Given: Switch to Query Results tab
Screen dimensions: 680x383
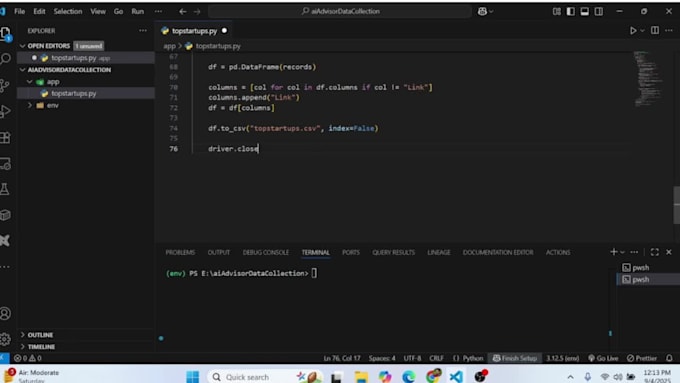Looking at the screenshot, I should coord(393,252).
